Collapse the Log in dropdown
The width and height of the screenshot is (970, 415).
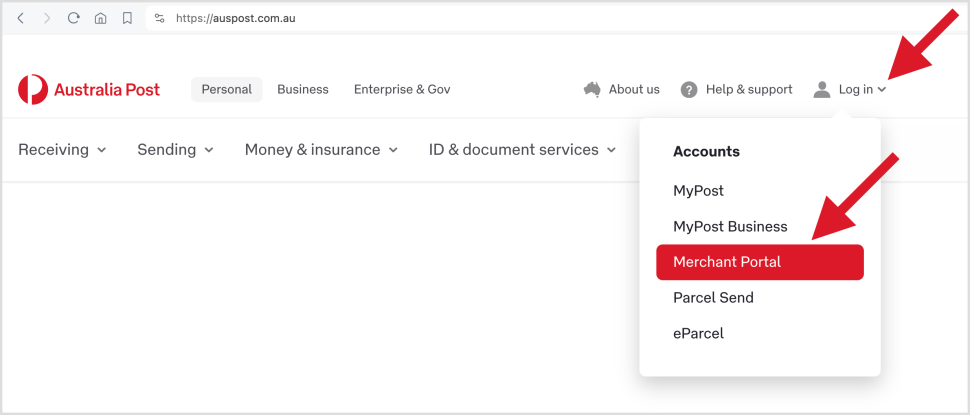[862, 90]
